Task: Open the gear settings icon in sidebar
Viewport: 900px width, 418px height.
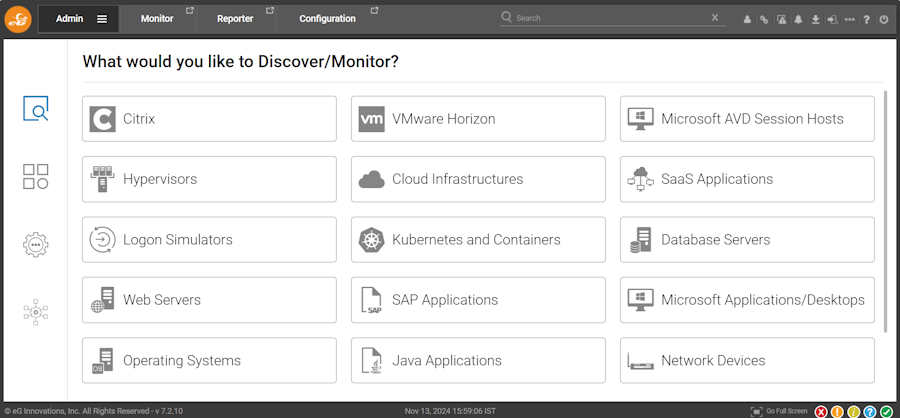Action: [36, 244]
